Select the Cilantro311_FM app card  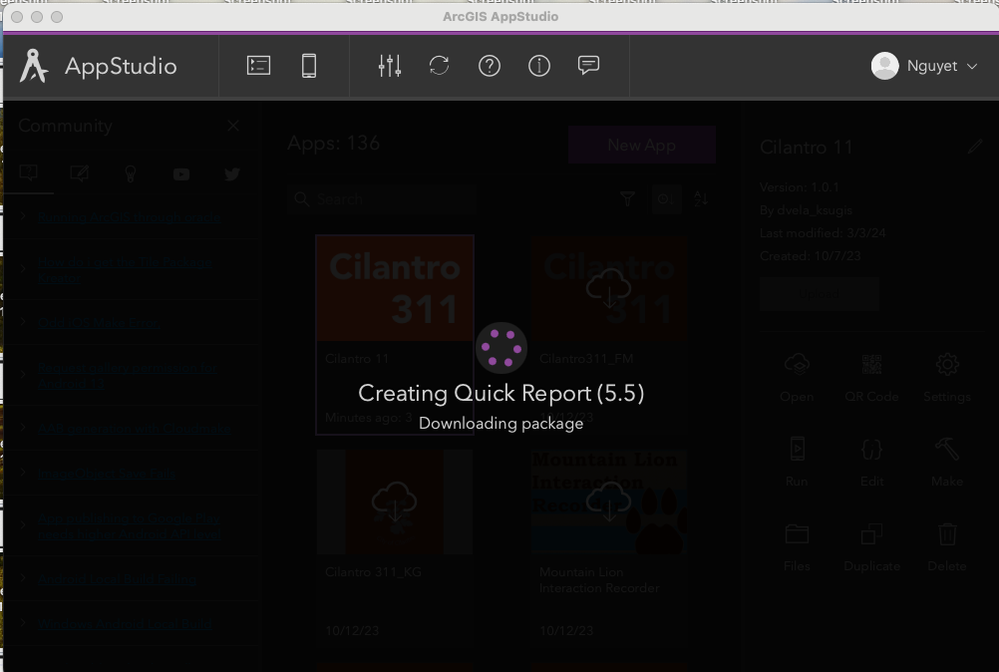(609, 334)
